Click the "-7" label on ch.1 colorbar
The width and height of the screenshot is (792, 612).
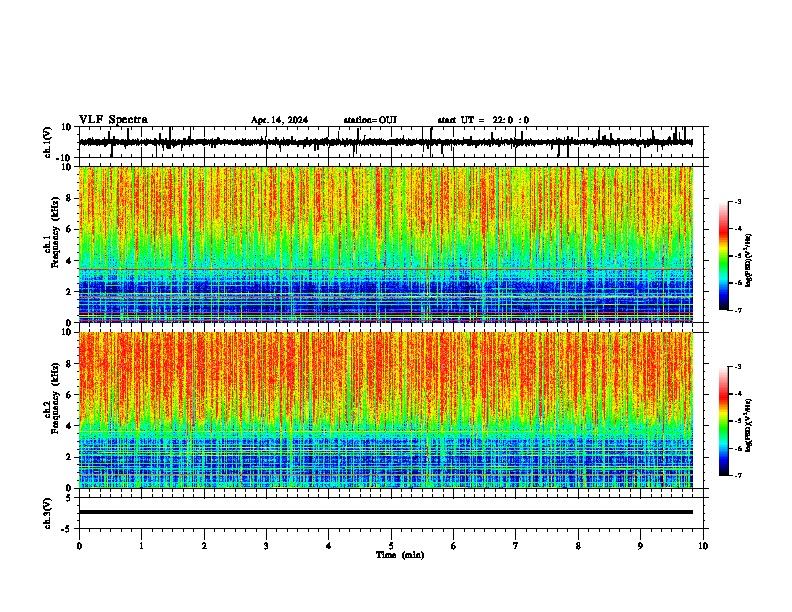[738, 311]
